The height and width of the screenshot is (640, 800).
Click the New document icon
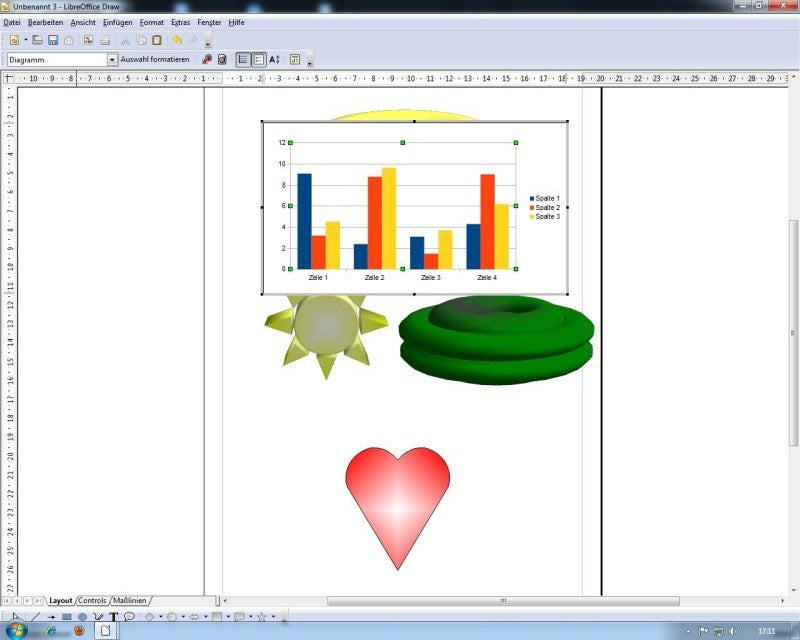point(14,40)
